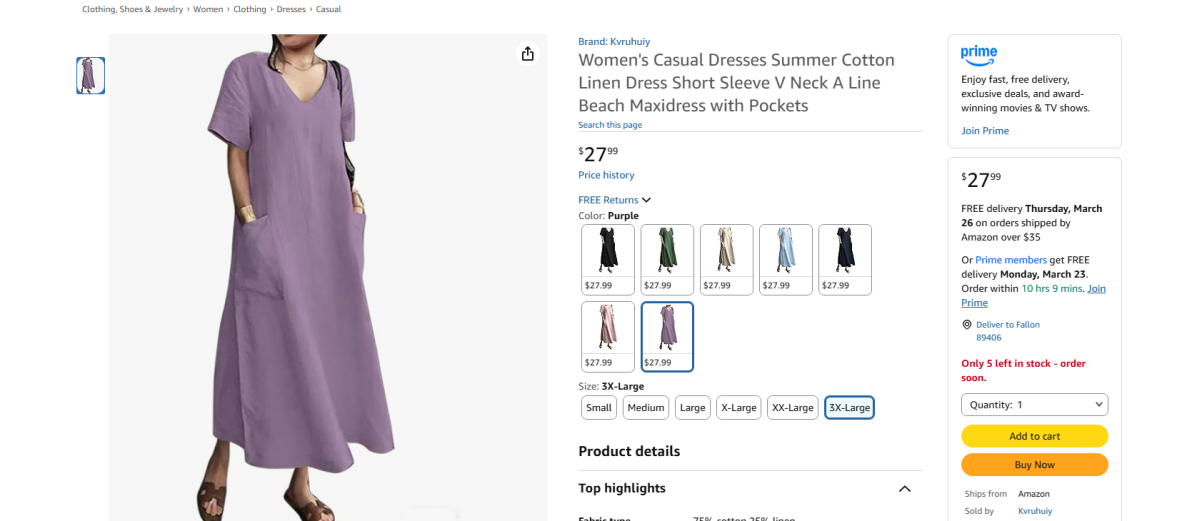Select the purple dress thumbnail image
1197x521 pixels.
tap(91, 76)
